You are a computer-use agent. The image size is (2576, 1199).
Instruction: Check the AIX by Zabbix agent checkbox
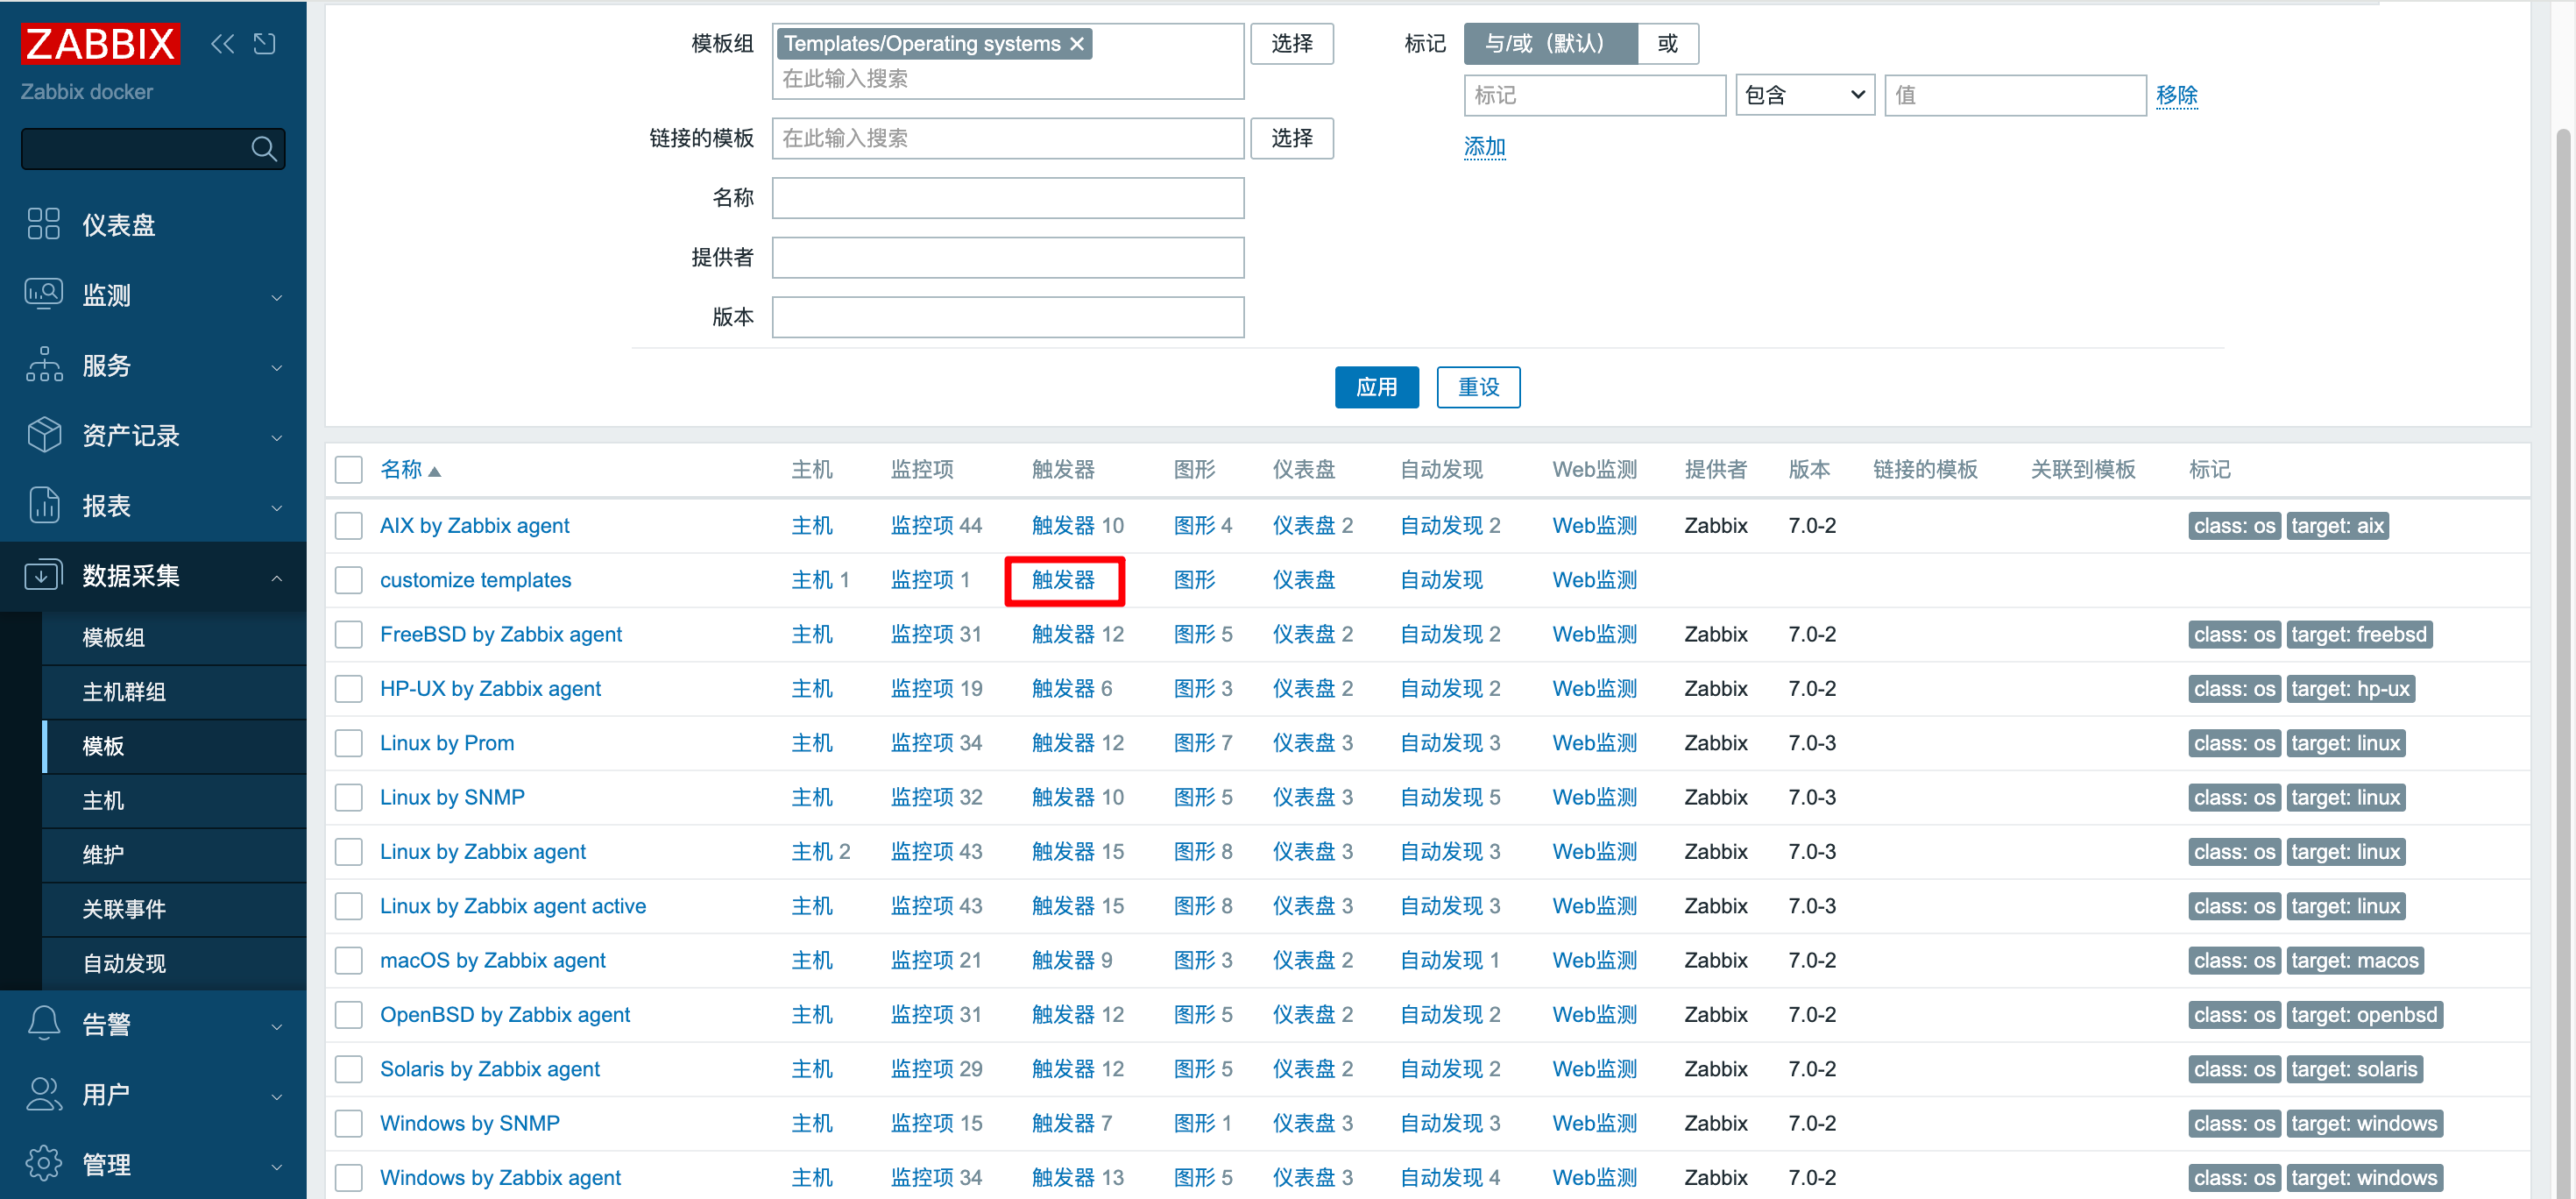click(x=348, y=526)
